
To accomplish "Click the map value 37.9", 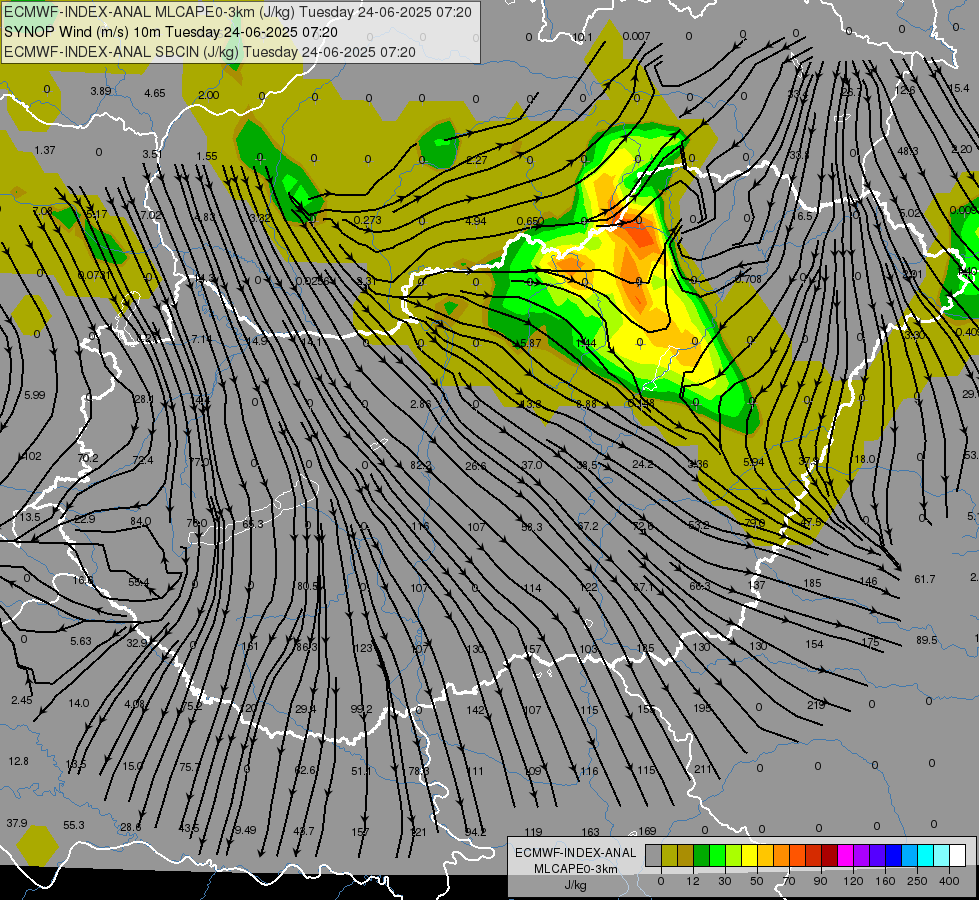I will [17, 823].
